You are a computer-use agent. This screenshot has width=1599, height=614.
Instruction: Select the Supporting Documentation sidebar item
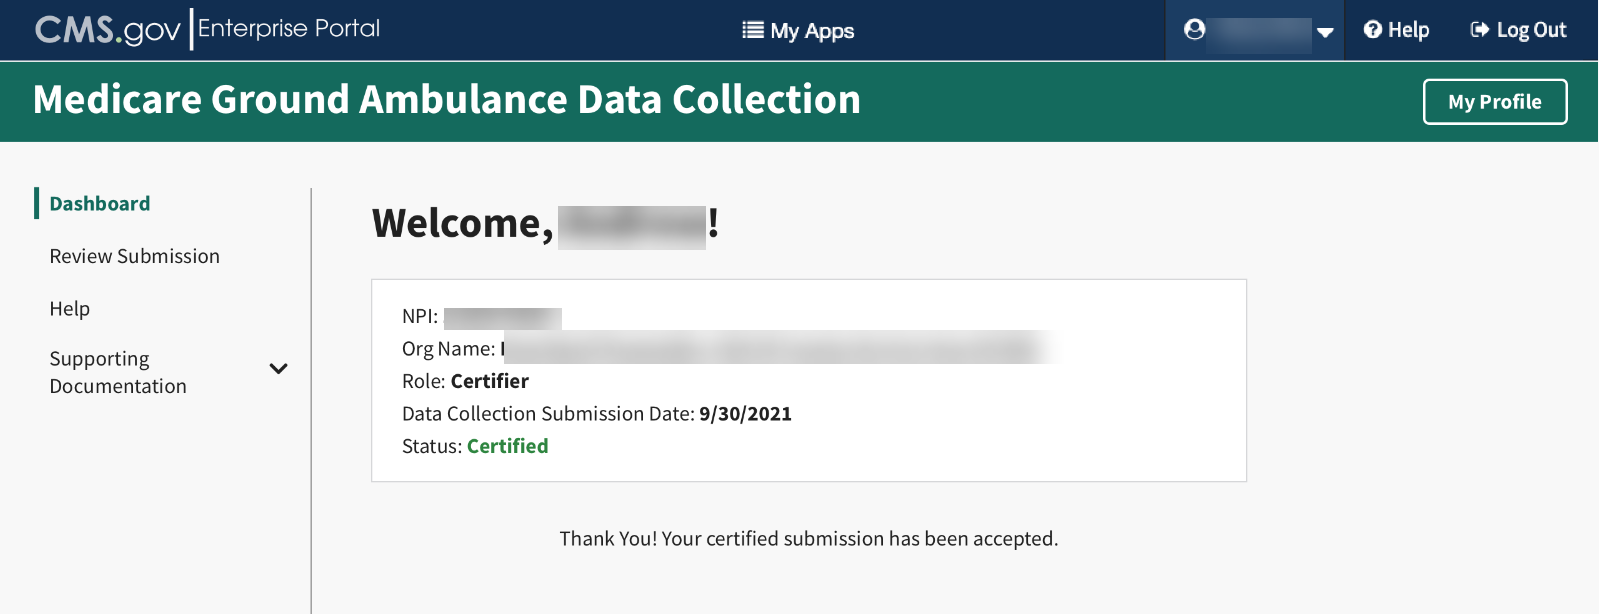118,372
